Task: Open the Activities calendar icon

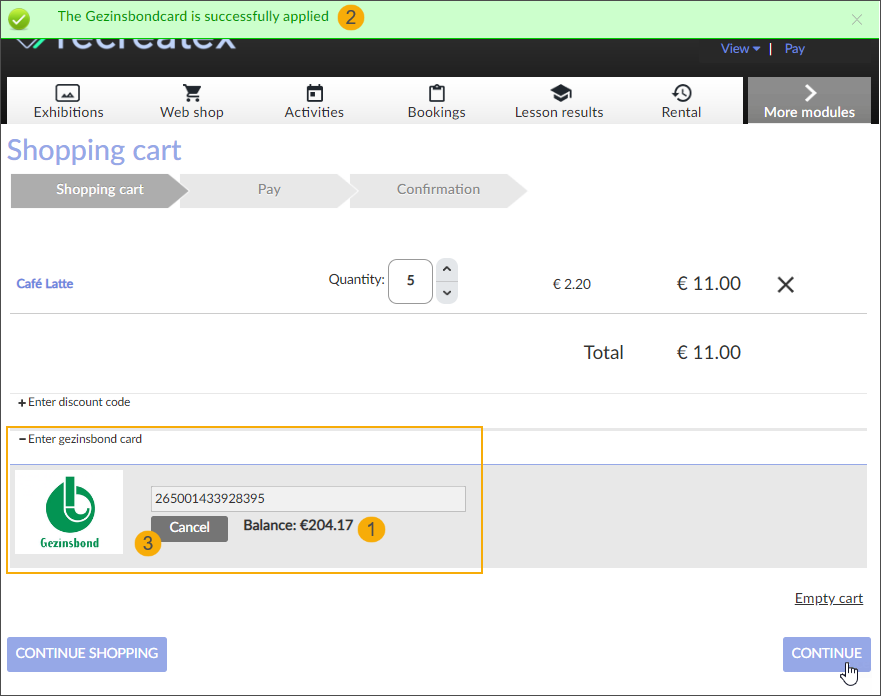Action: click(314, 93)
